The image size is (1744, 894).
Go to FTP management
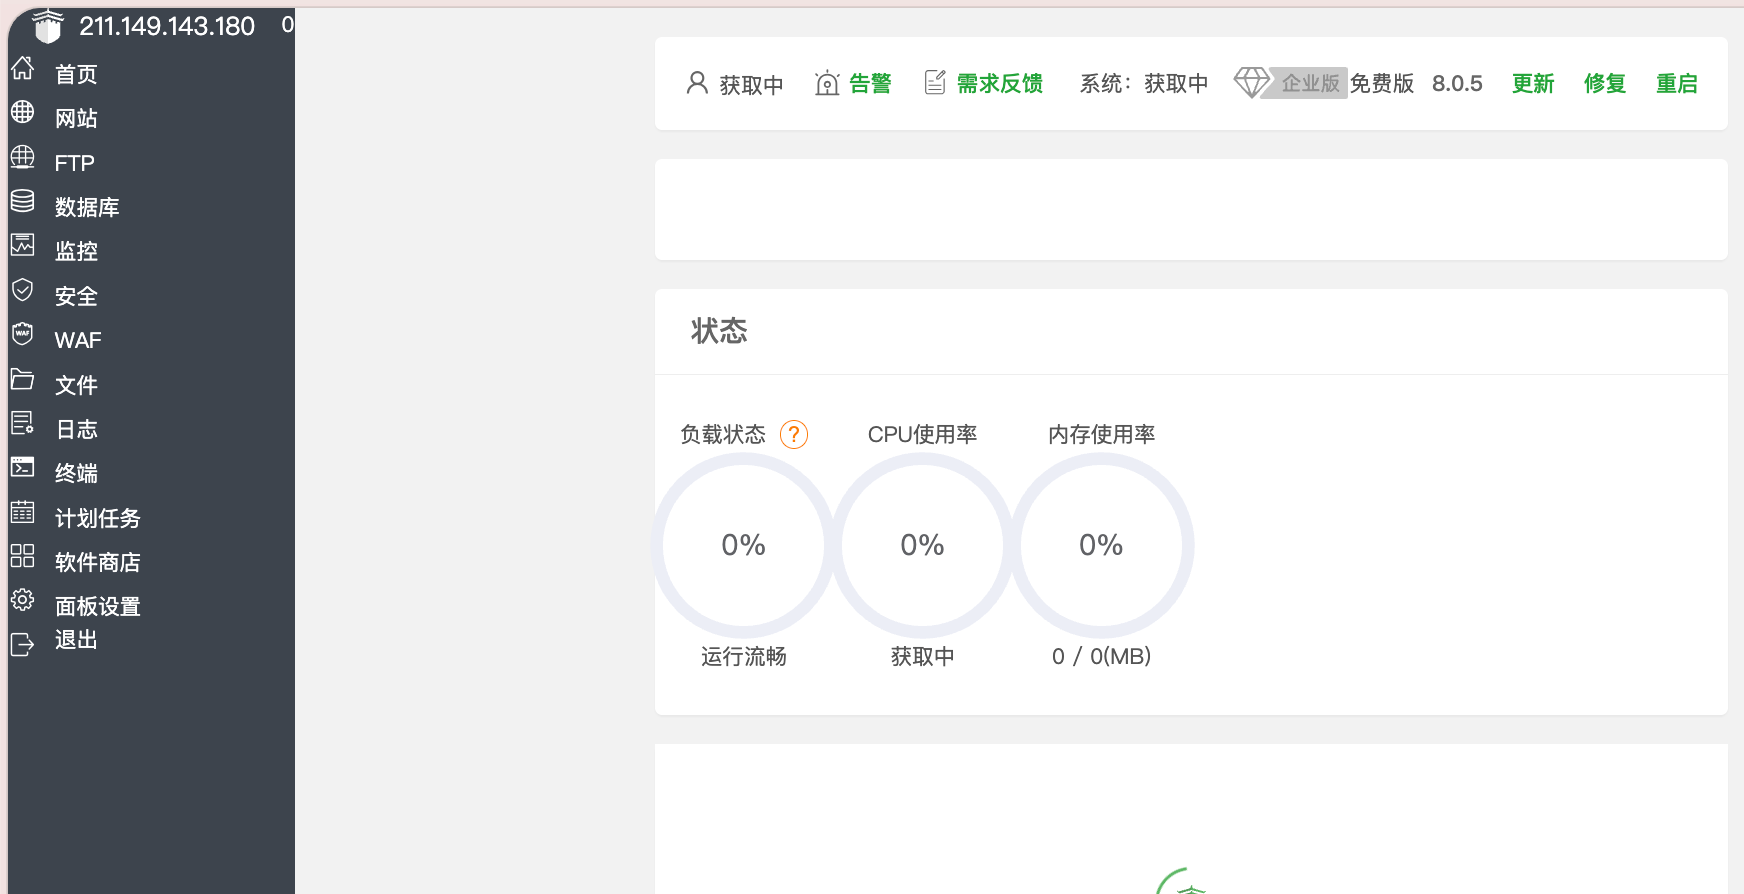click(x=75, y=163)
